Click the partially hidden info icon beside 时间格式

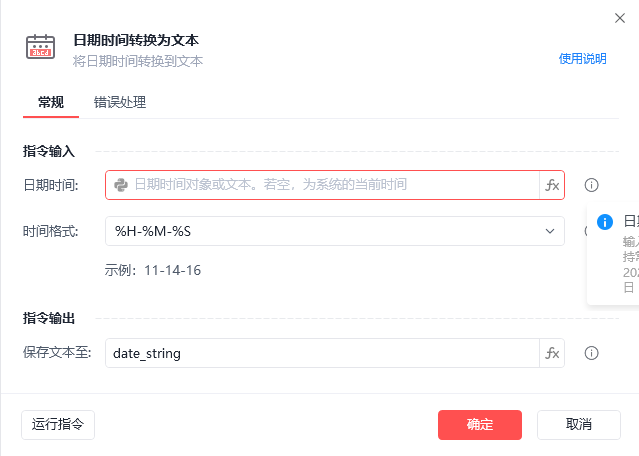[587, 231]
